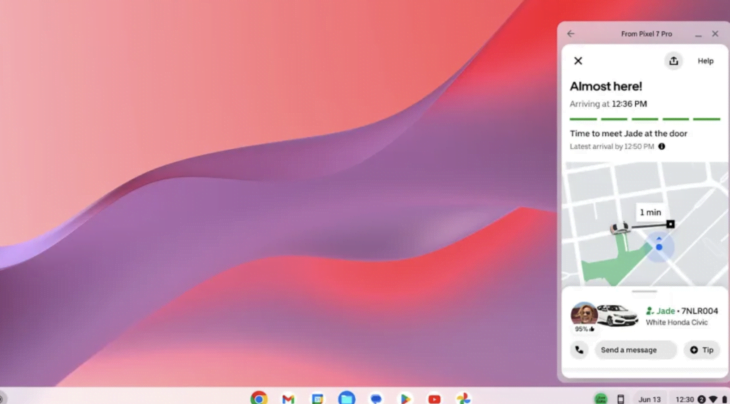The height and width of the screenshot is (404, 730).
Task: Click the 1 min ETA label on map
Action: tap(650, 212)
